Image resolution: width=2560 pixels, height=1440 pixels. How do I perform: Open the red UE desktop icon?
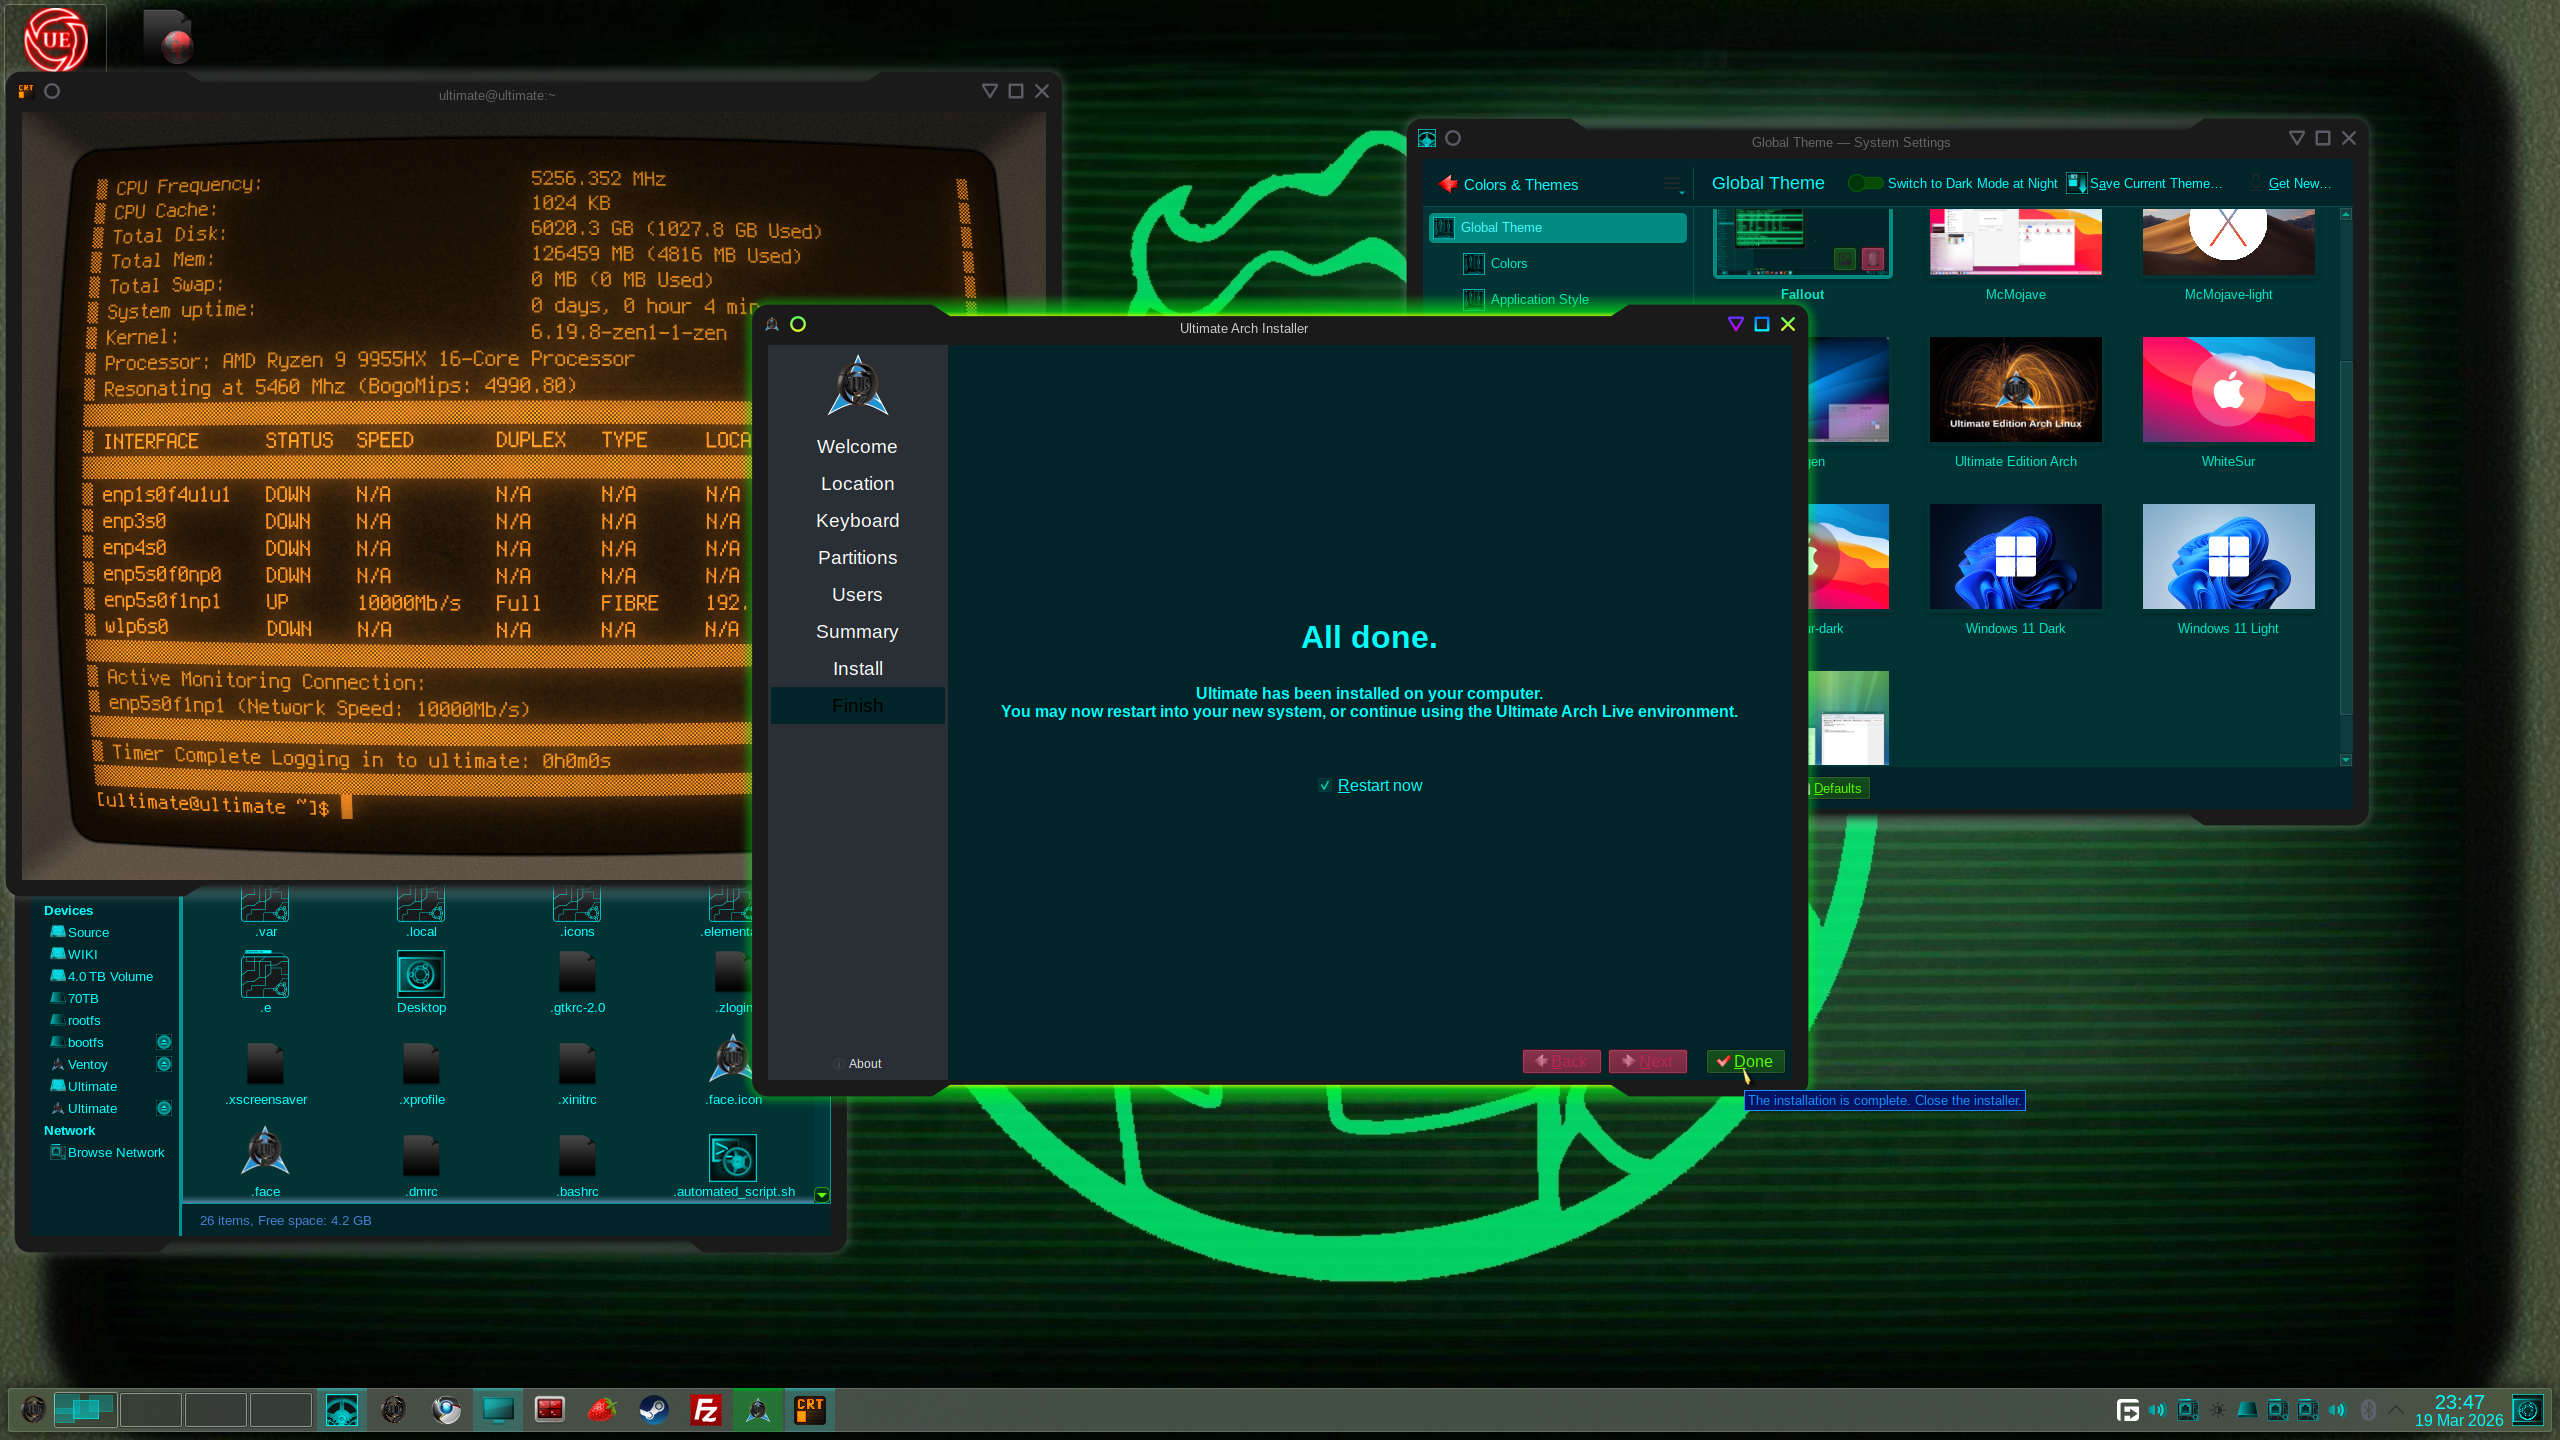tap(56, 40)
